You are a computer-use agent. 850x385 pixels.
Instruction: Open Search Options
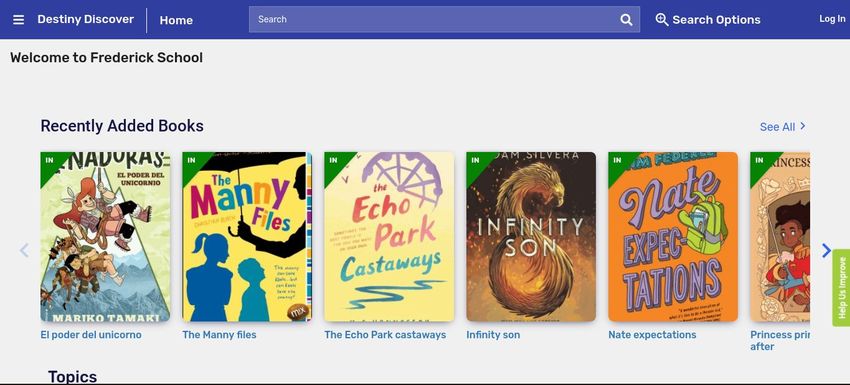(x=708, y=20)
